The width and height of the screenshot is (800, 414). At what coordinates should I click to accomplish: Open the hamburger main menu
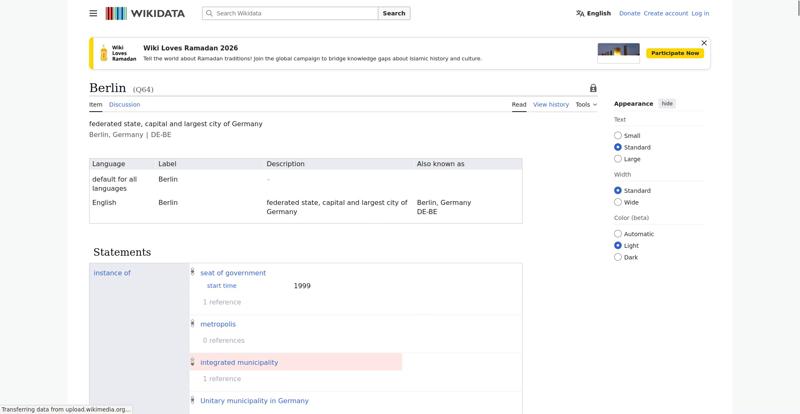(93, 14)
